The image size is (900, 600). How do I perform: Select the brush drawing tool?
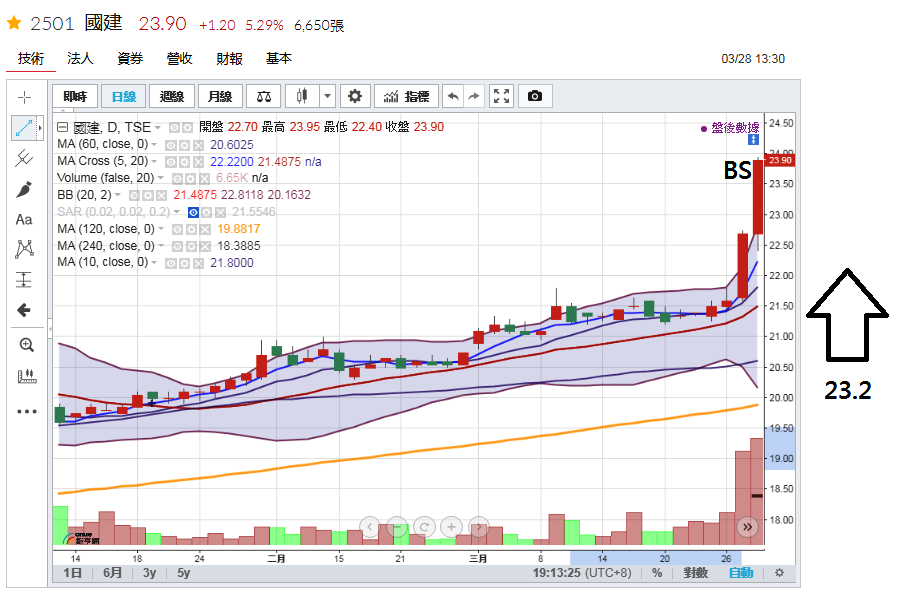pyautogui.click(x=24, y=189)
